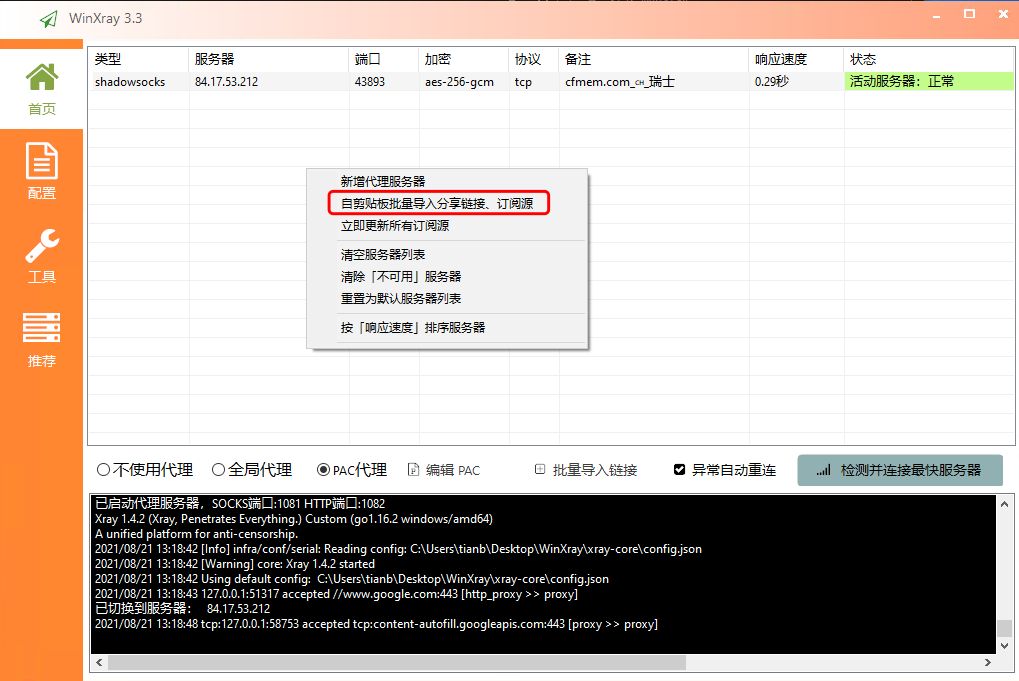
Task: Click the 协议 column header
Action: (534, 59)
